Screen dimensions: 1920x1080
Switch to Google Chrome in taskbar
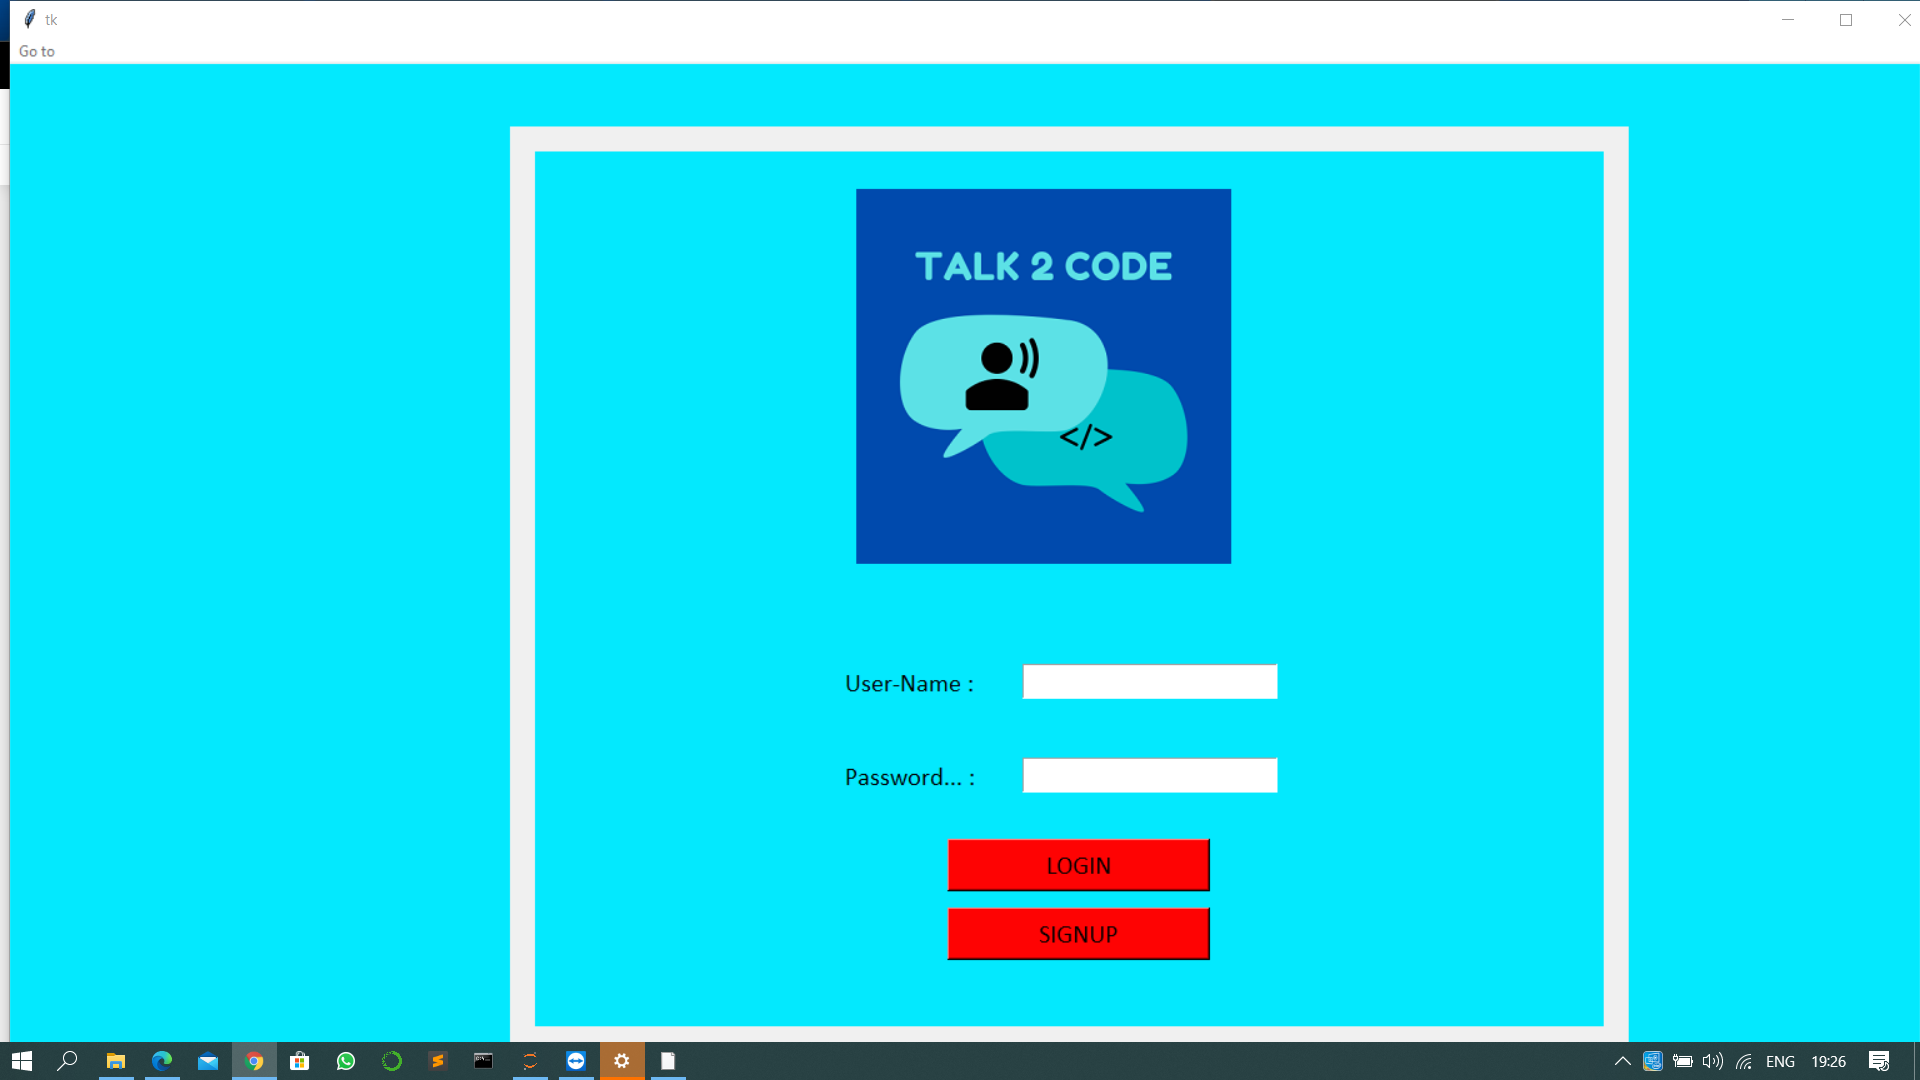pos(254,1061)
